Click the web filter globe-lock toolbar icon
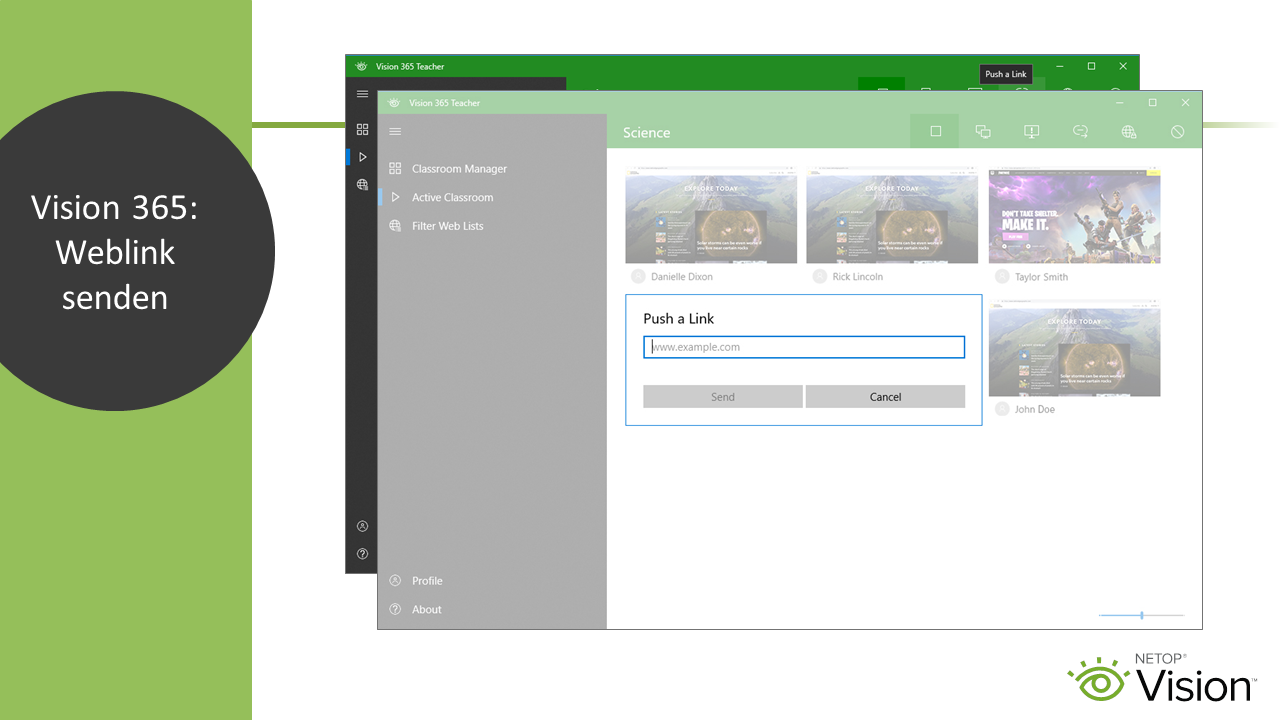The image size is (1280, 720). click(1129, 131)
